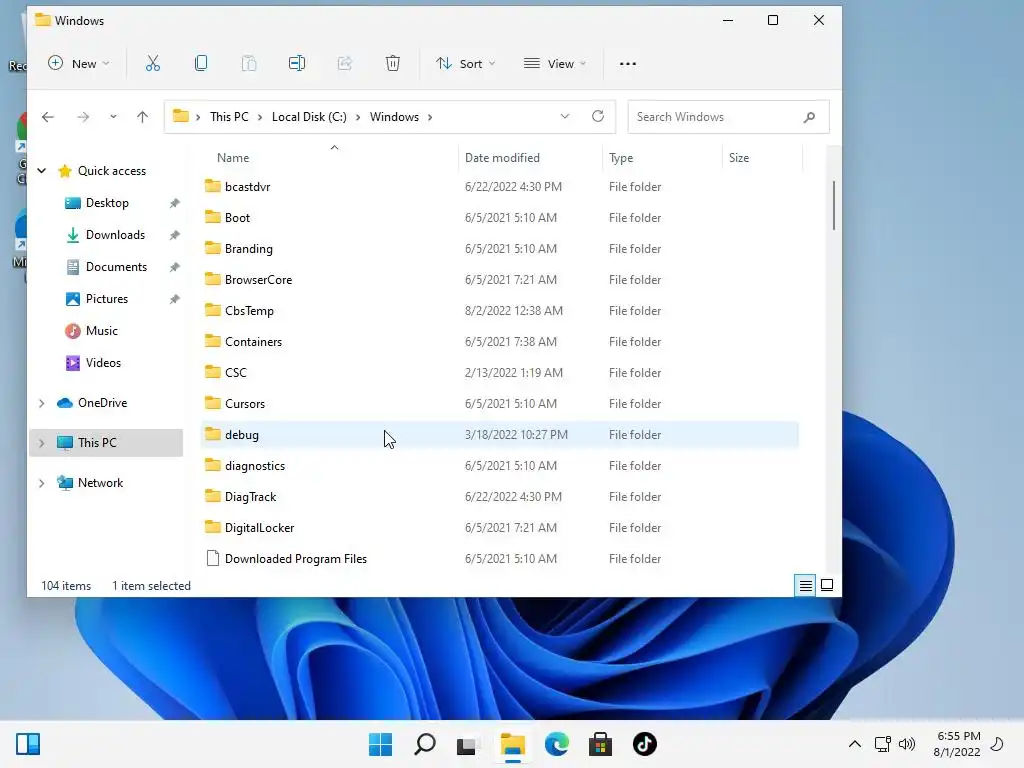Click Local Disk (C:) in breadcrumb
The image size is (1024, 768).
[x=309, y=117]
